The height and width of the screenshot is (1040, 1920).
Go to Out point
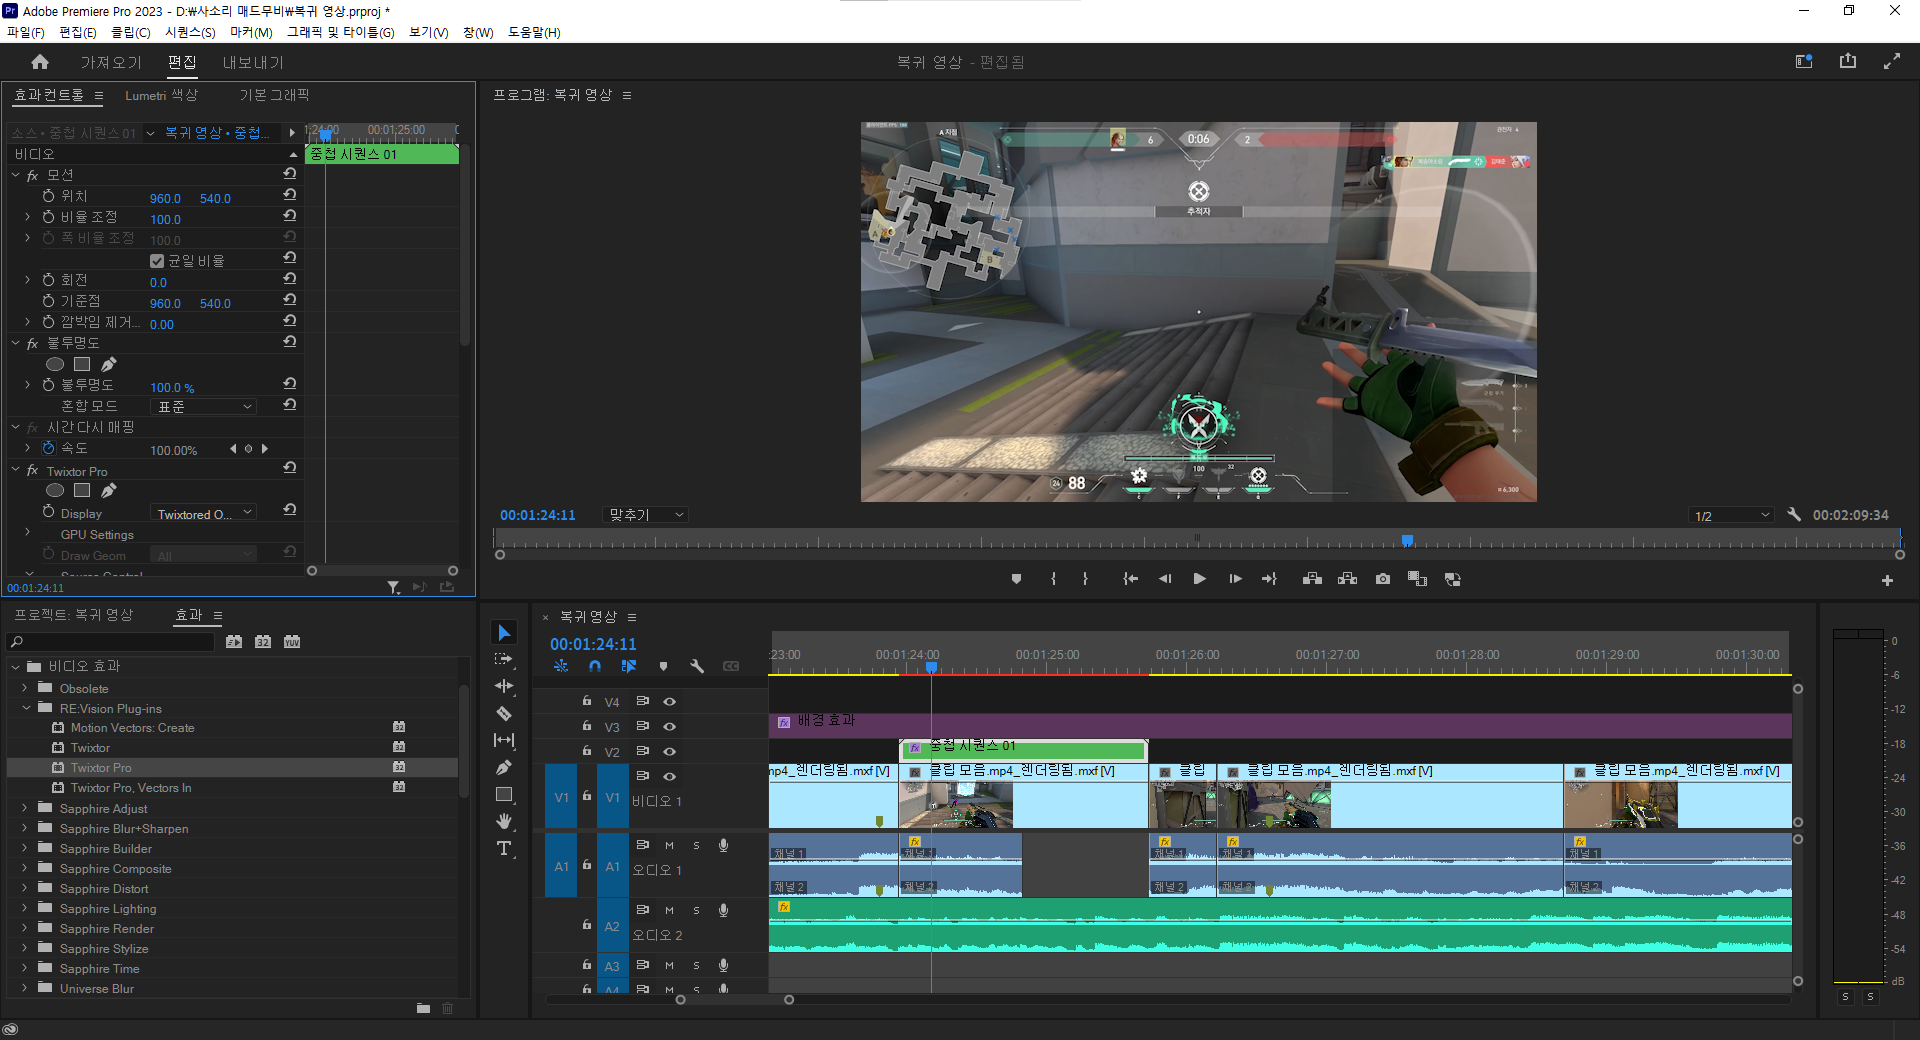1269,579
